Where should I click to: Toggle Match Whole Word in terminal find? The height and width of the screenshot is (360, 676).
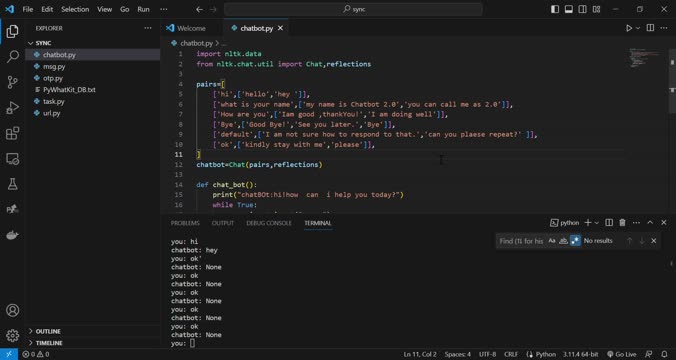tap(563, 241)
